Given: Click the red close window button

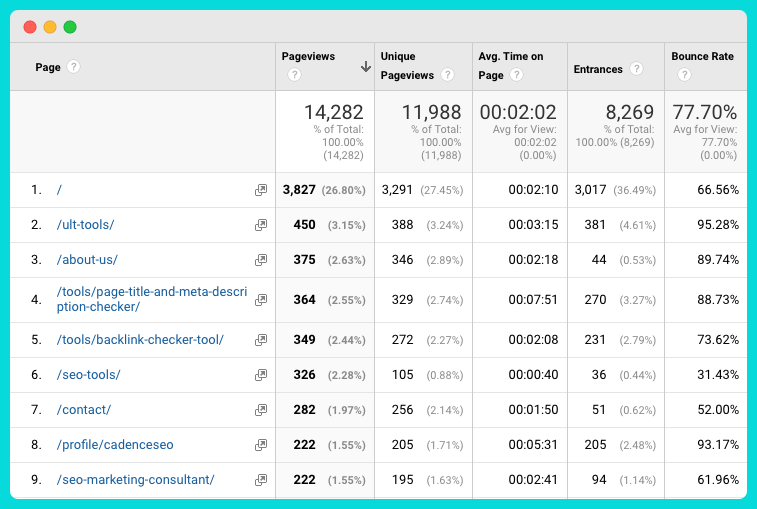Looking at the screenshot, I should tap(30, 27).
